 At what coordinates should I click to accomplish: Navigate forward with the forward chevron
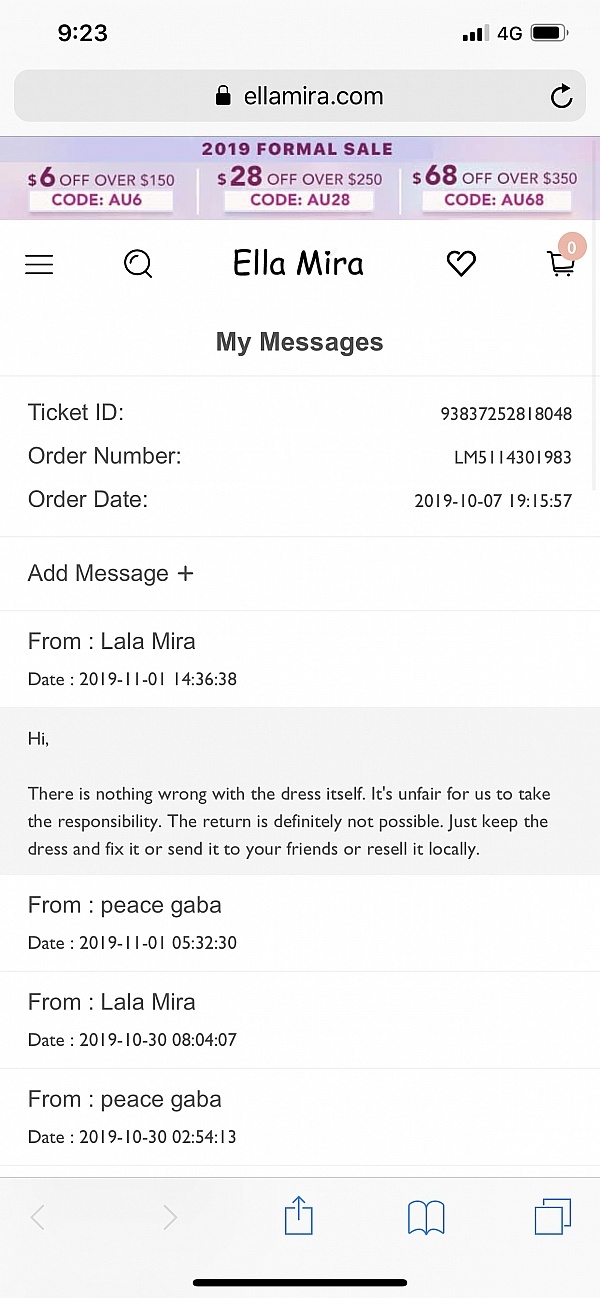pos(170,1217)
